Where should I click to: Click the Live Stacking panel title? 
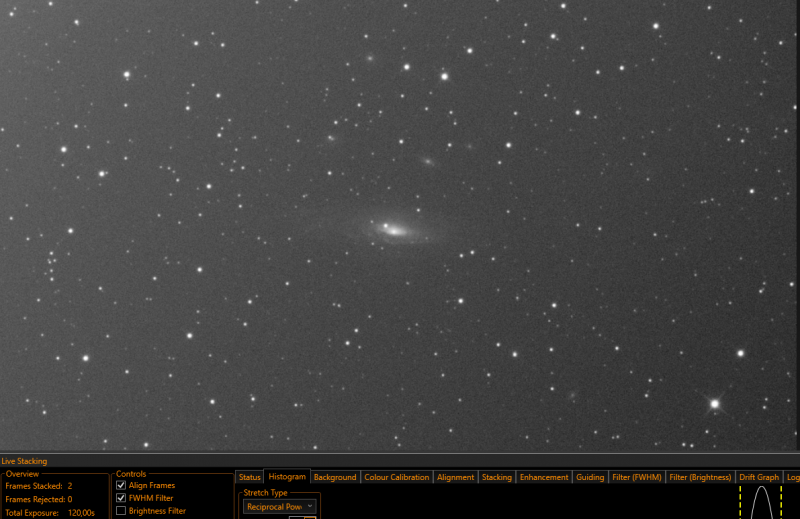tap(24, 461)
